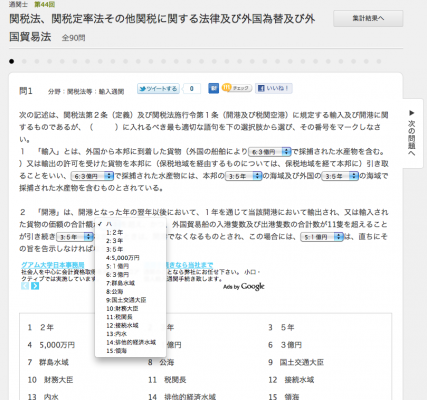Select 6:3億円 in the open dropdown list

click(131, 275)
